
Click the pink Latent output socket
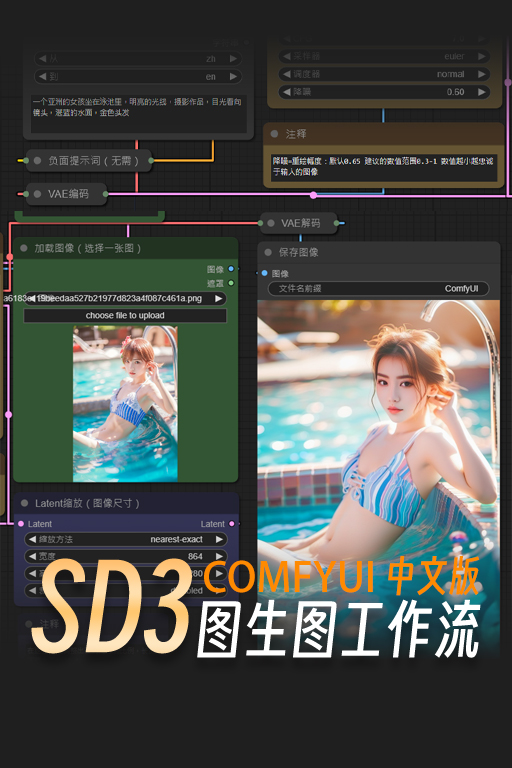click(232, 524)
